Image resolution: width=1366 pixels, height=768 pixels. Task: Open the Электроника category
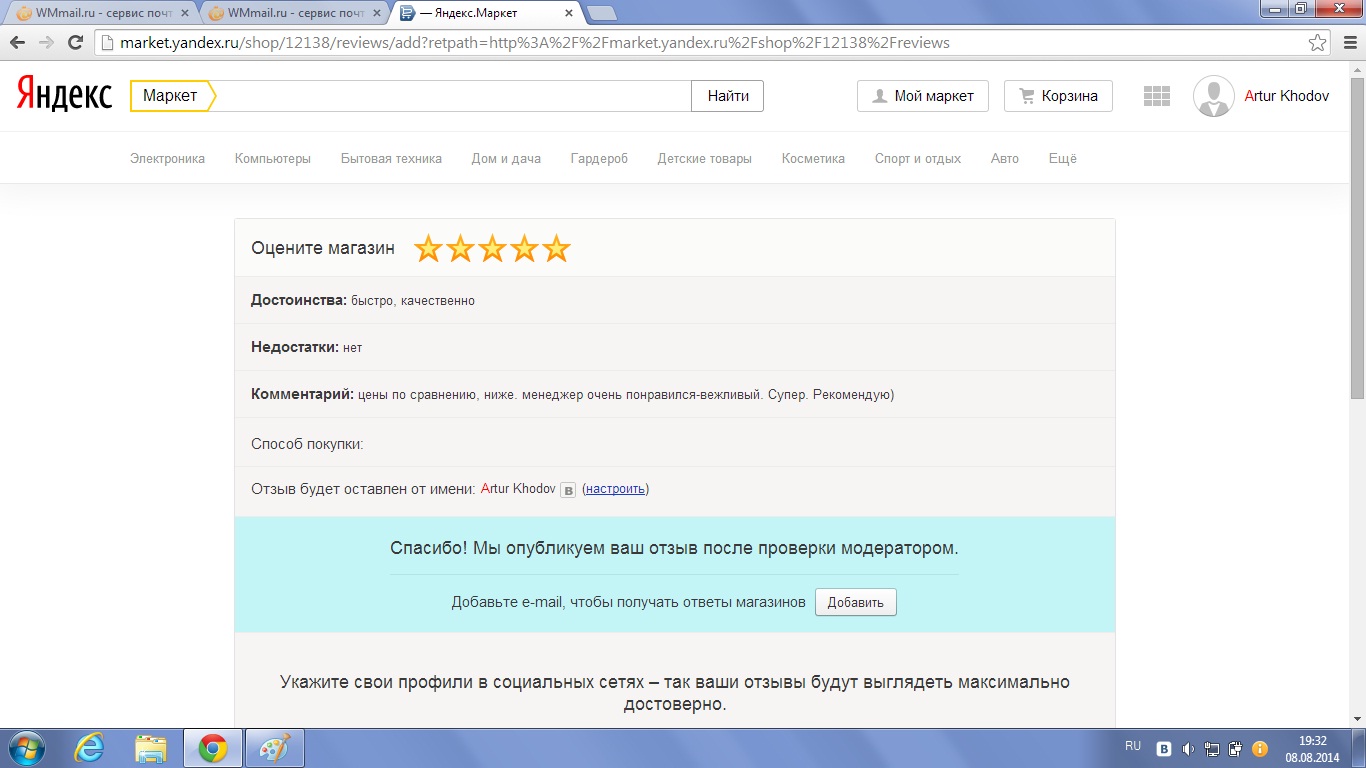167,158
